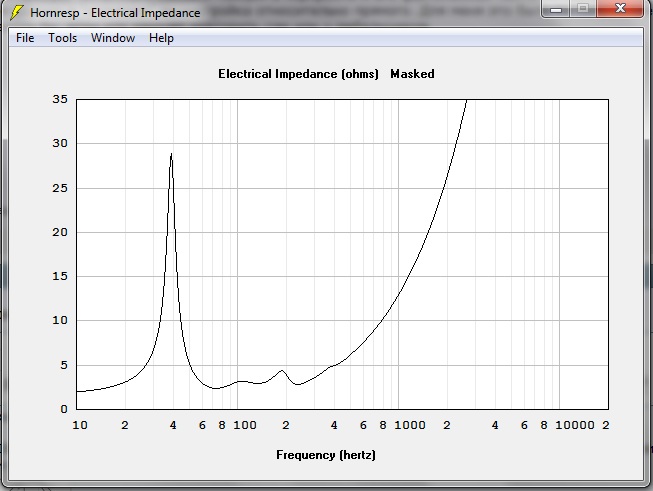Click the '35' impedance axis value
The width and height of the screenshot is (653, 491).
pos(60,99)
